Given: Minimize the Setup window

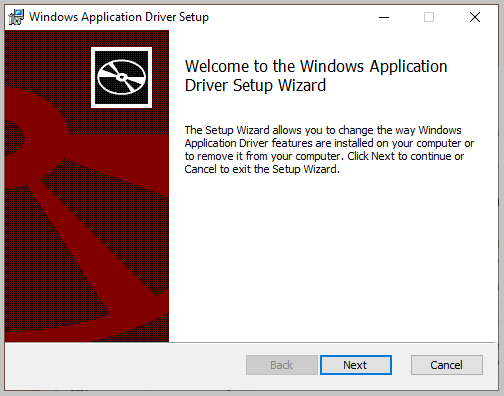Looking at the screenshot, I should tap(384, 17).
